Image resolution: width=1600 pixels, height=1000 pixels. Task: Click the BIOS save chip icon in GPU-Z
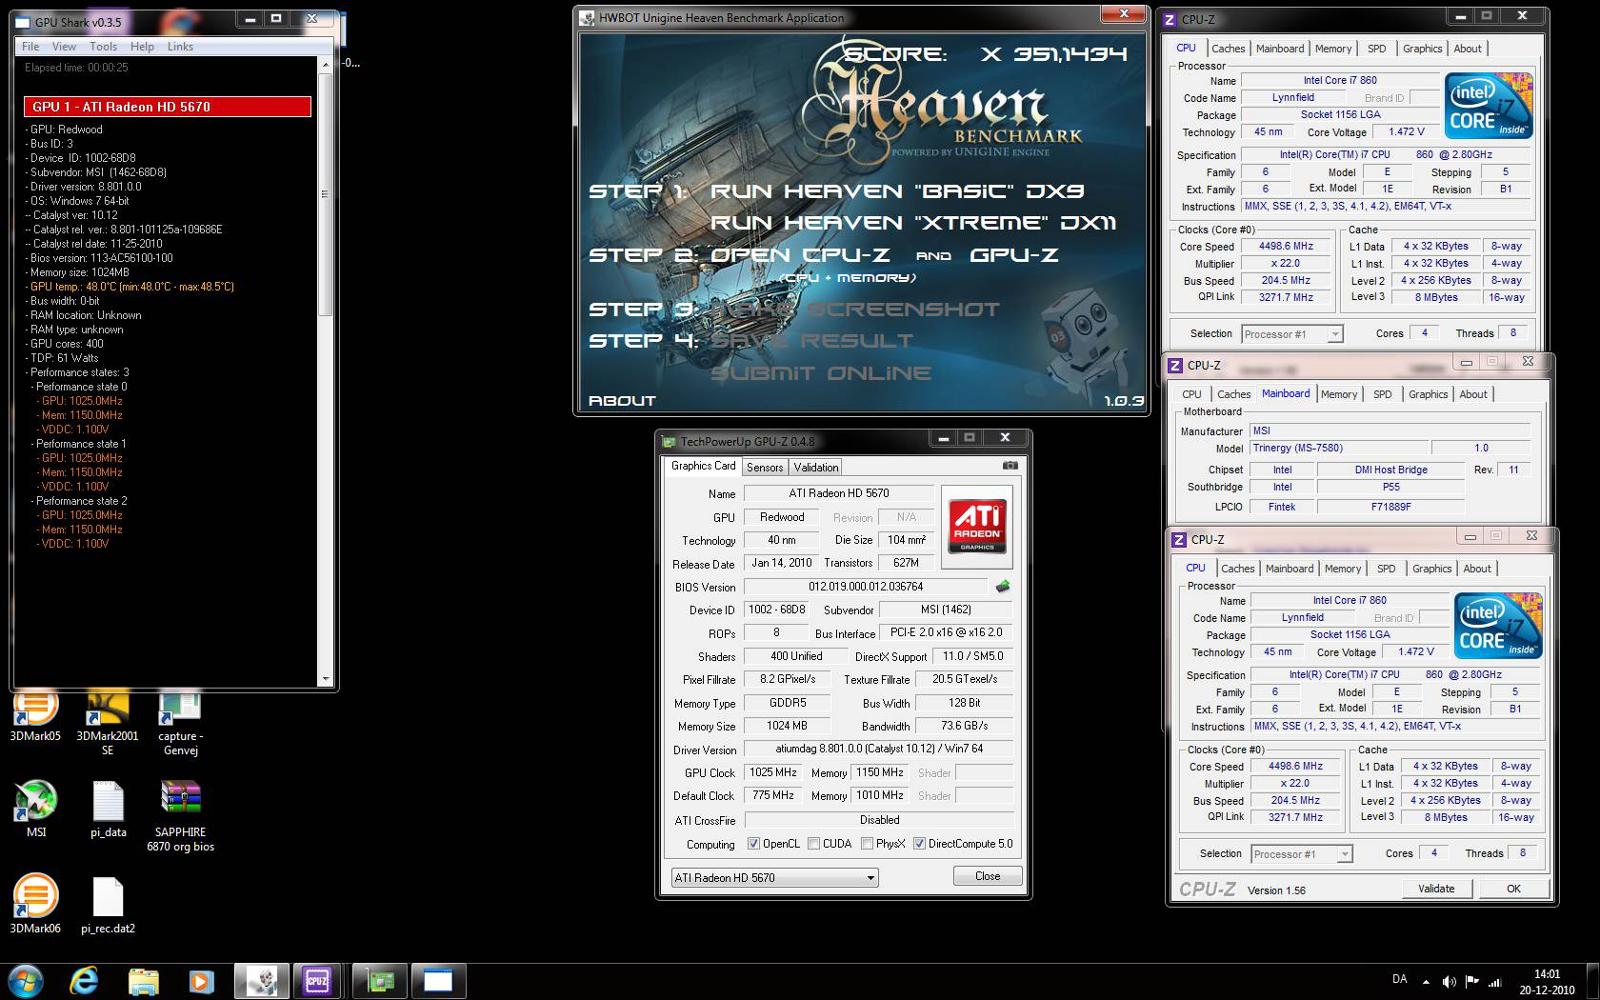(x=1002, y=587)
